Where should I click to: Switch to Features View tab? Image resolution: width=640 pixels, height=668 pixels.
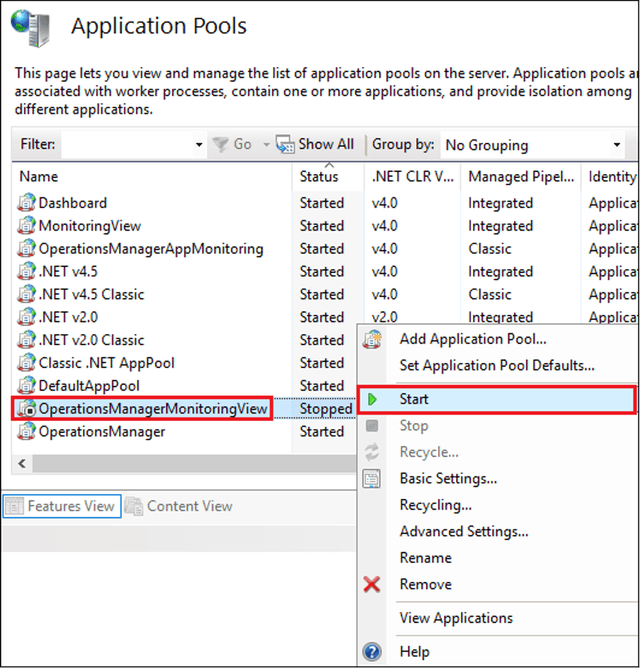[x=62, y=506]
